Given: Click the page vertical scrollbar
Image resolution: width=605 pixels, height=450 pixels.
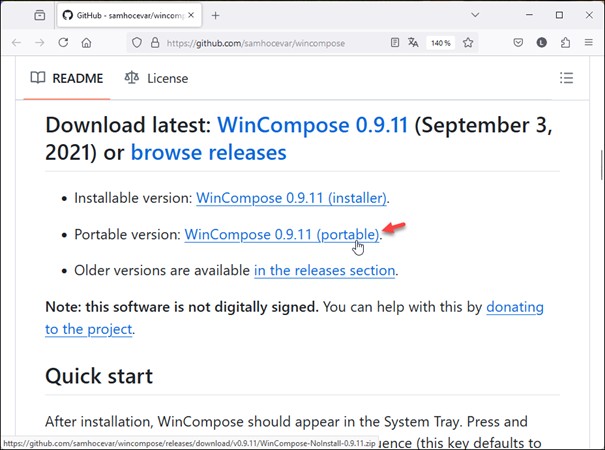Looking at the screenshot, I should (x=600, y=165).
